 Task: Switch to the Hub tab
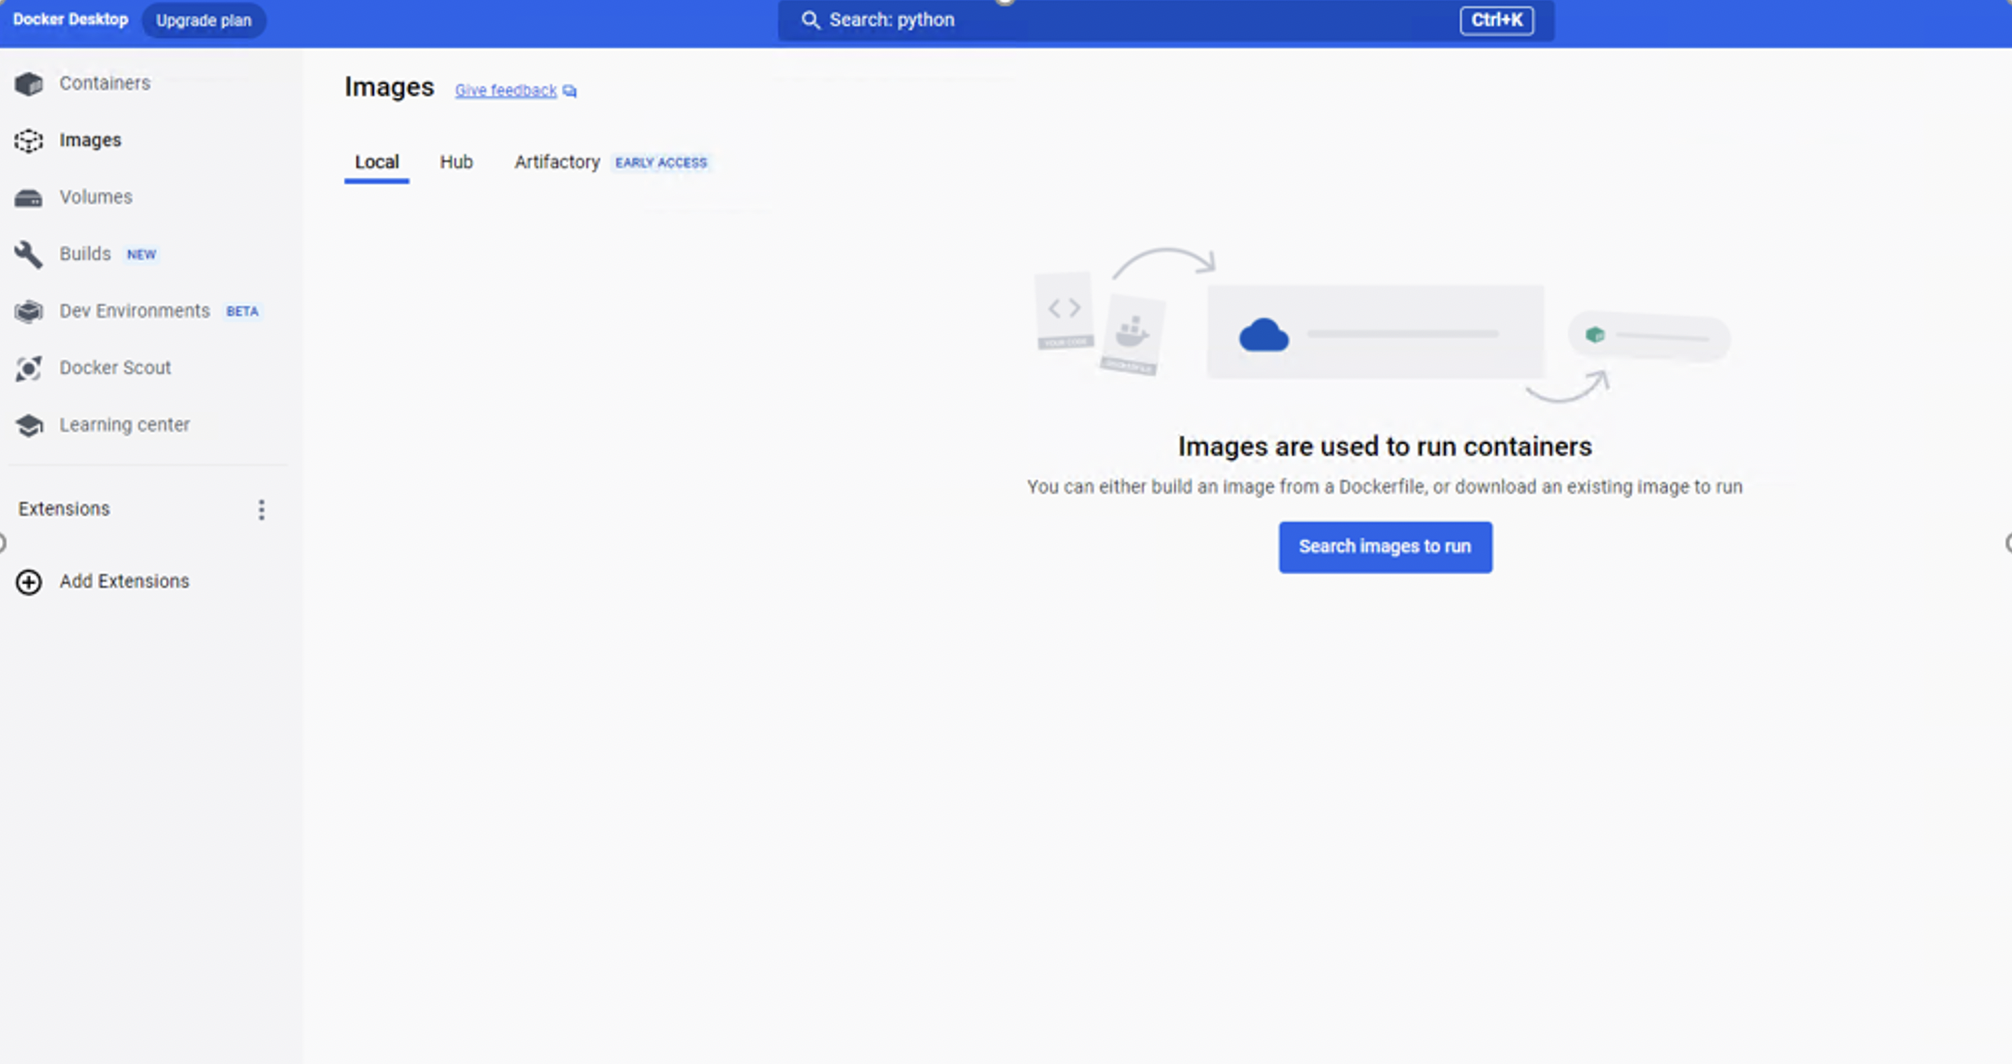coord(456,162)
